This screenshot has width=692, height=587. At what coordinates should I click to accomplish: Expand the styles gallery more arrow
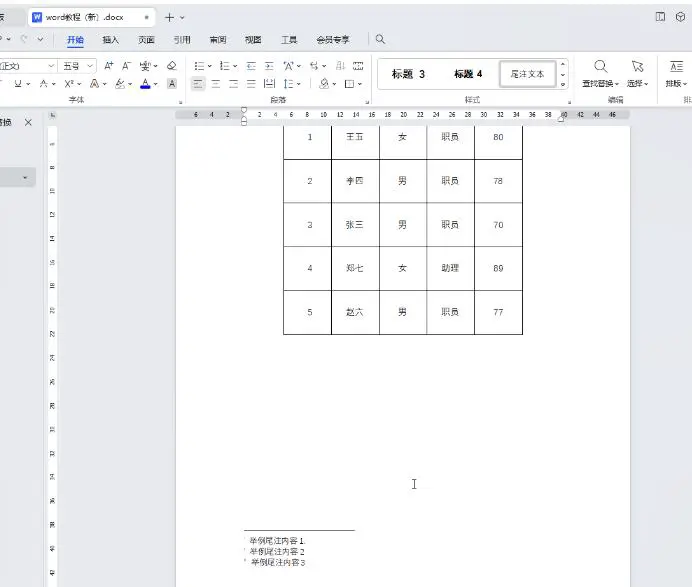point(563,84)
